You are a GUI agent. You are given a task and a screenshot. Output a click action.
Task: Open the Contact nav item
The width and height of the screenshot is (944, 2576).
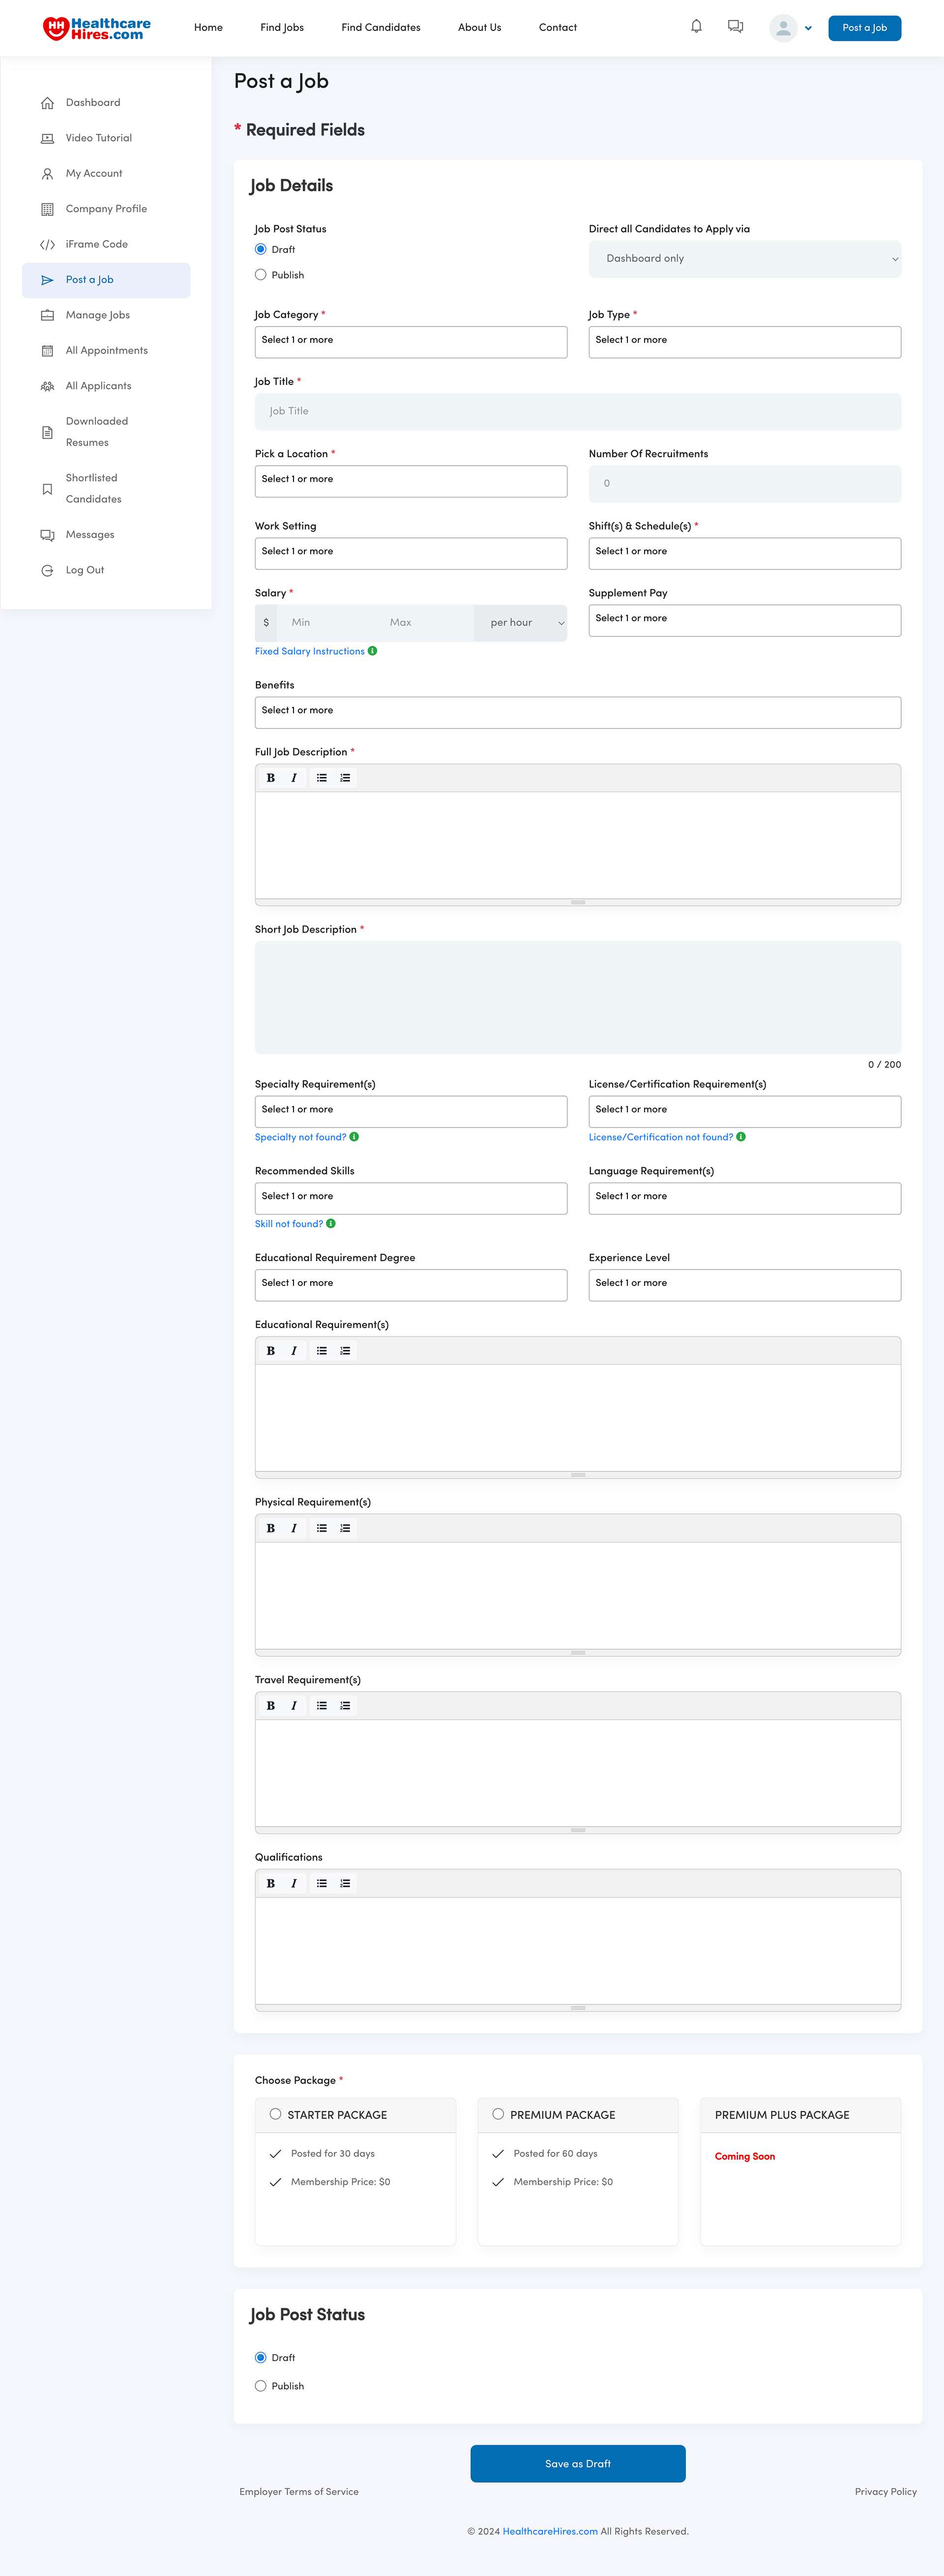click(558, 28)
